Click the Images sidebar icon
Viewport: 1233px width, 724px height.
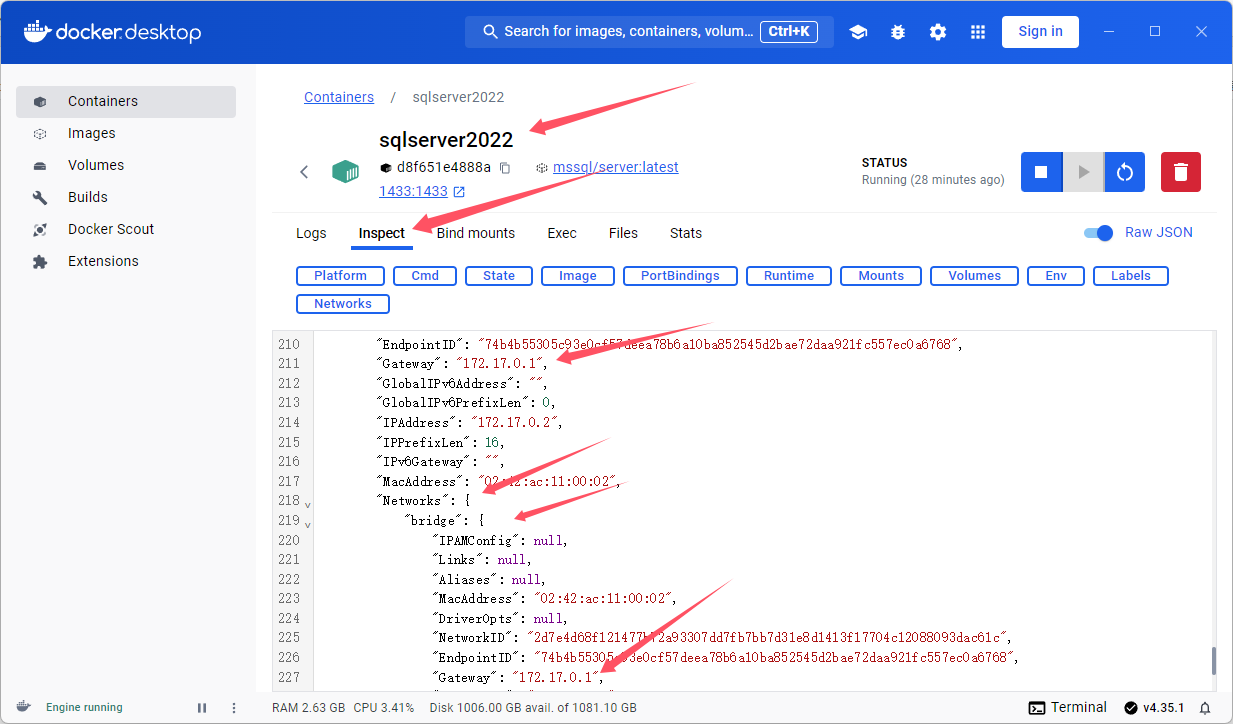40,134
